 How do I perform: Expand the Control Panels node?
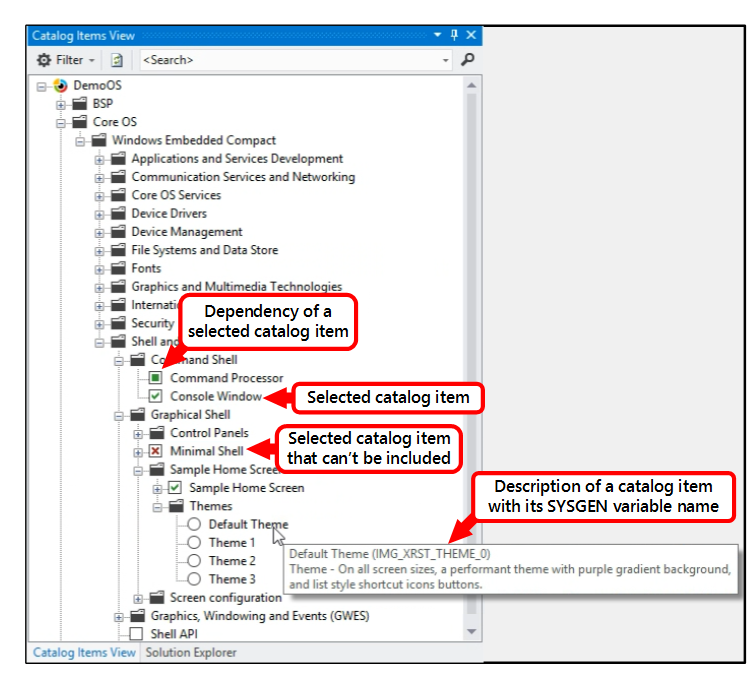(138, 435)
